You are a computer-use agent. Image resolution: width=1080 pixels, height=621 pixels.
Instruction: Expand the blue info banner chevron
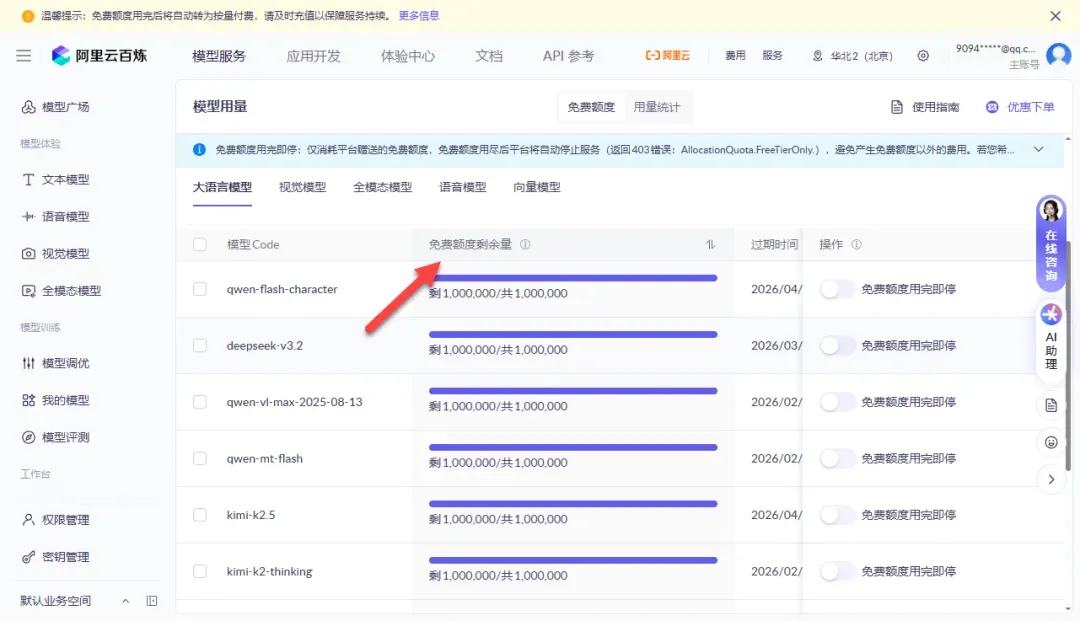(1038, 150)
